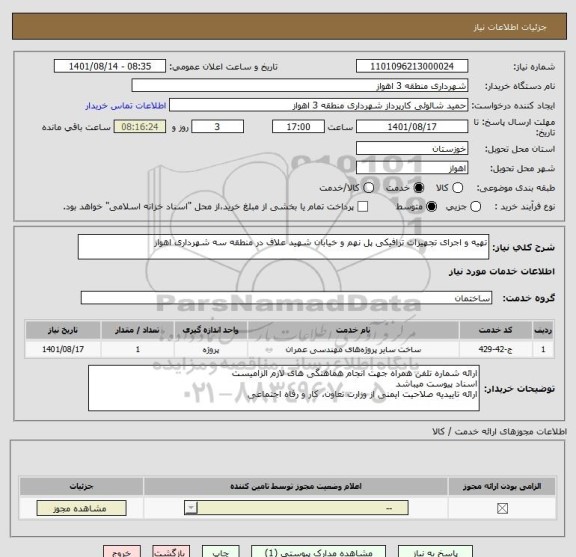Screen dimensions: 576x557
Task: Click the خروج exit button
Action: 122,552
